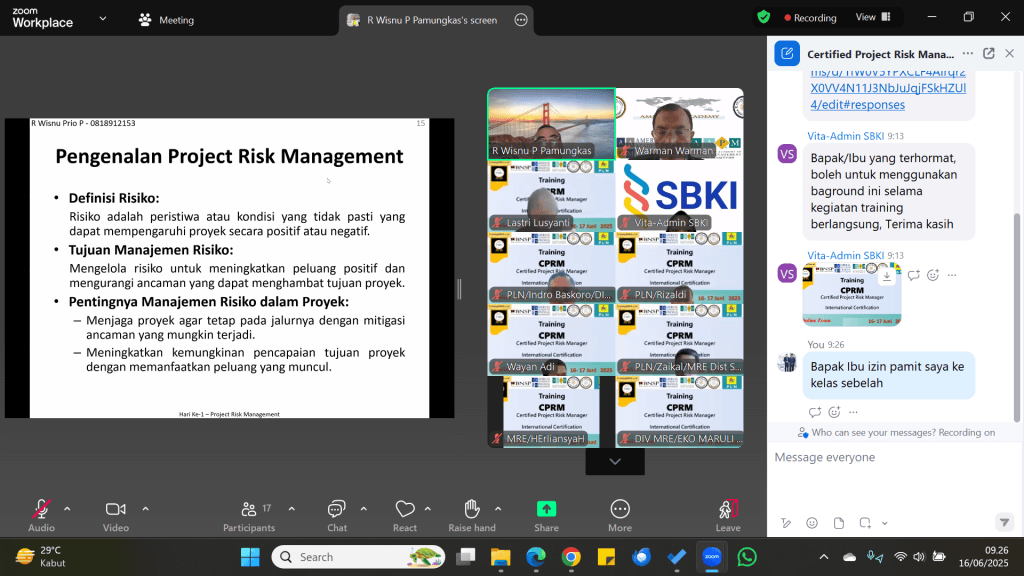Screen dimensions: 1024x576
Task: Toggle the Video camera button
Action: [x=116, y=515]
